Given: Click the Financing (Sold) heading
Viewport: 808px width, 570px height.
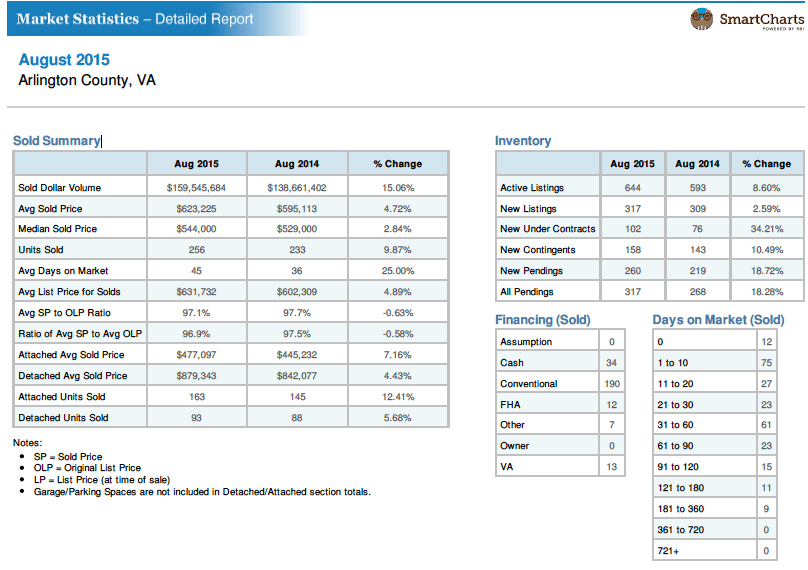Looking at the screenshot, I should (x=542, y=320).
